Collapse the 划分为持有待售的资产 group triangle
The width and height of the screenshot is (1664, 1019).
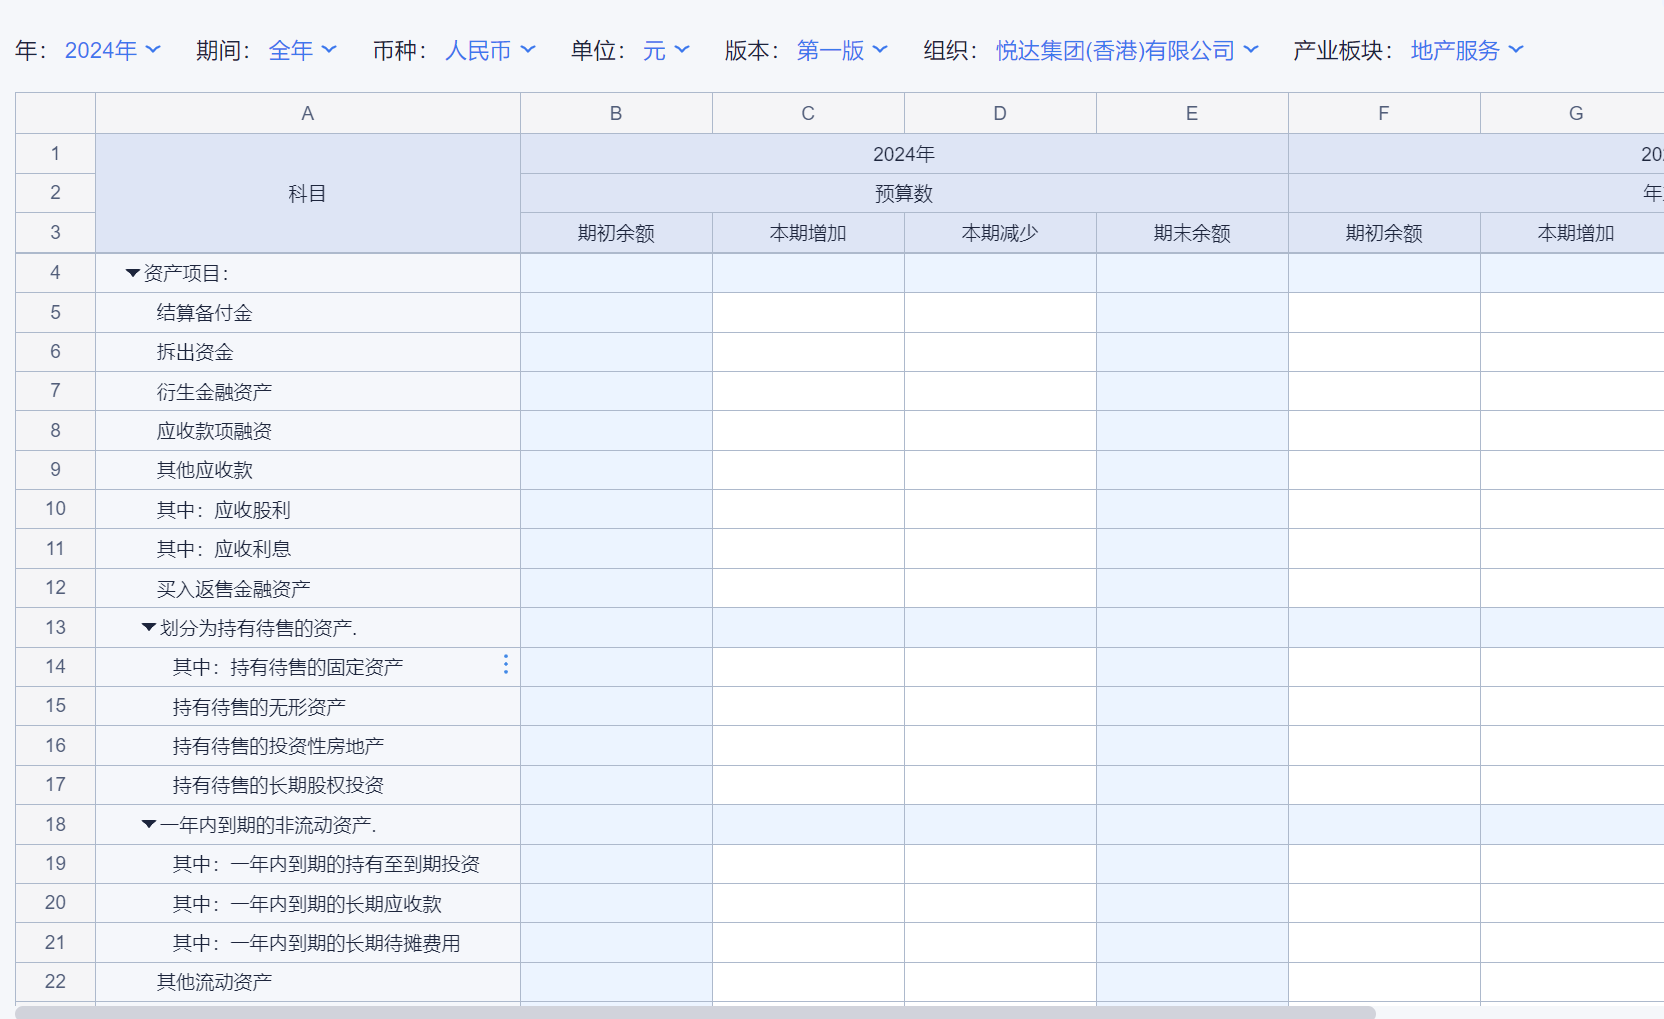148,627
